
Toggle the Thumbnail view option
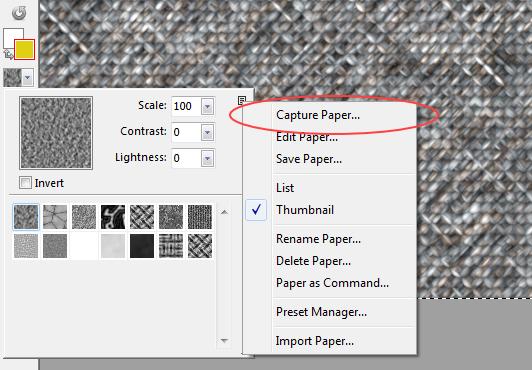coord(305,210)
